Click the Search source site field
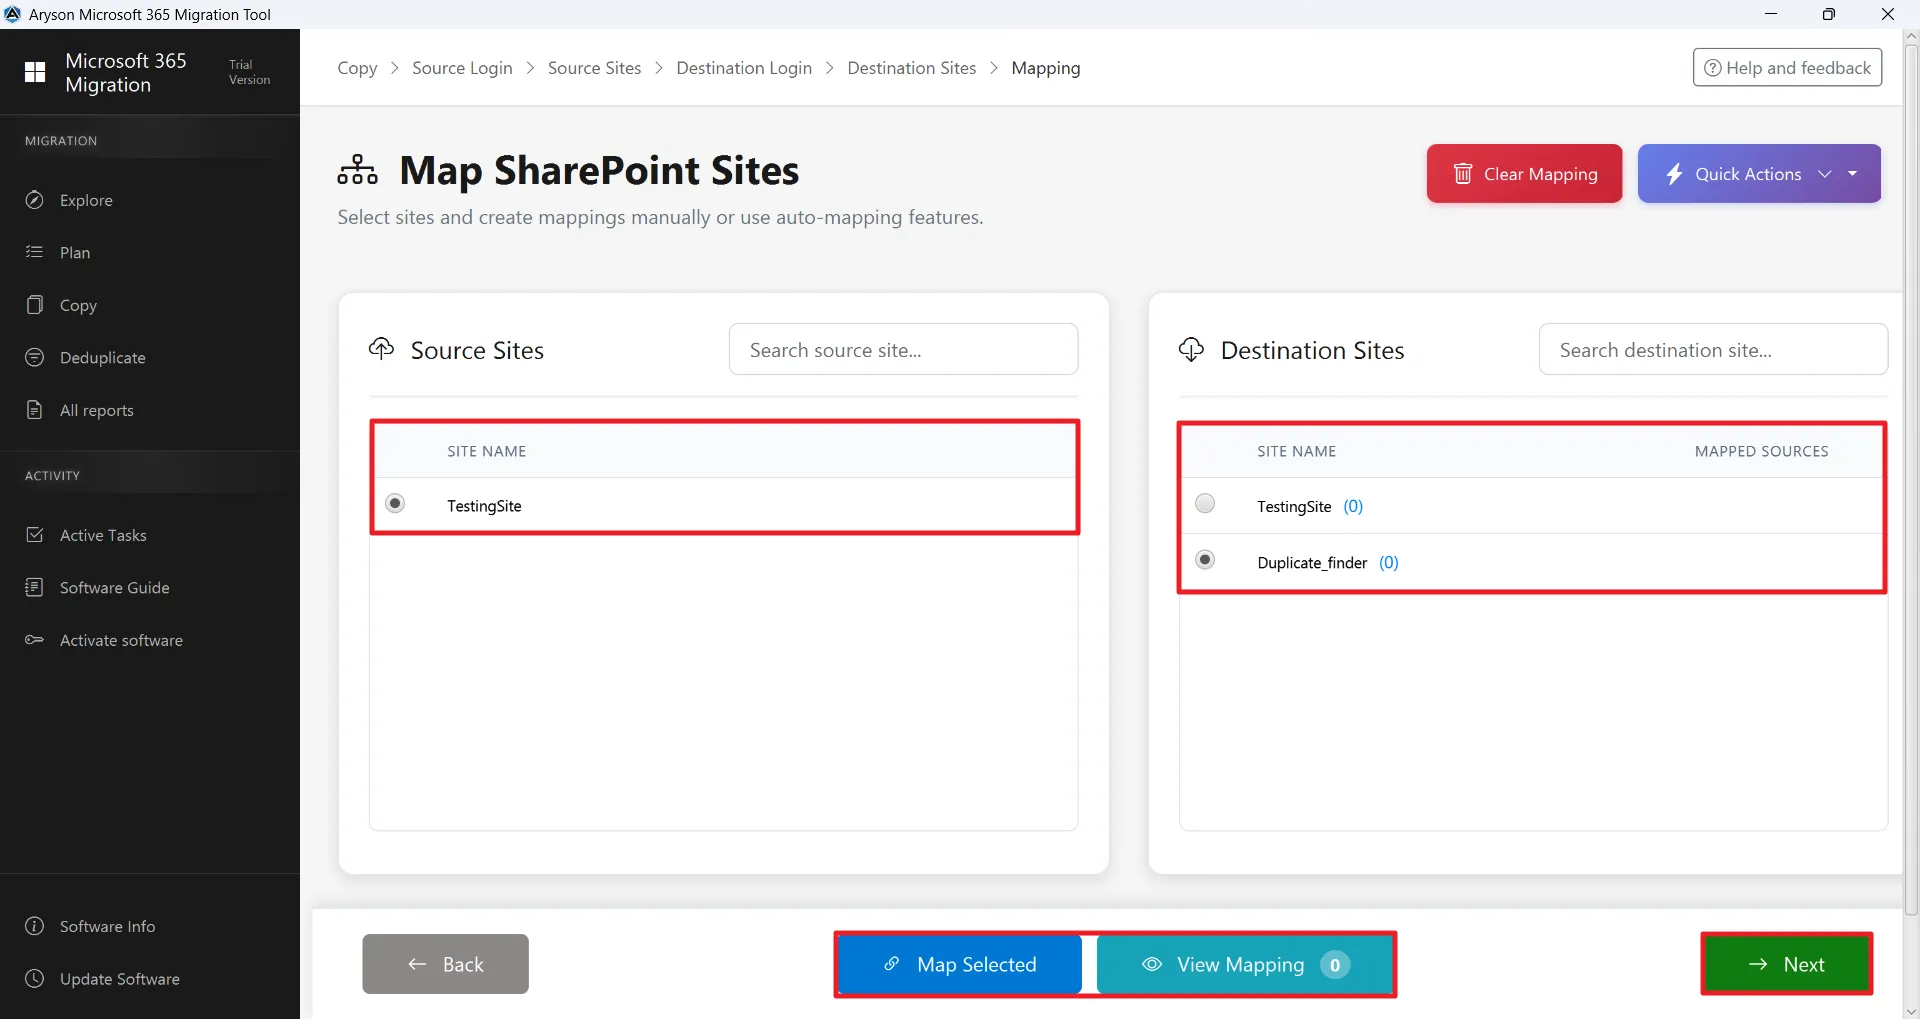This screenshot has height=1020, width=1920. (x=903, y=350)
